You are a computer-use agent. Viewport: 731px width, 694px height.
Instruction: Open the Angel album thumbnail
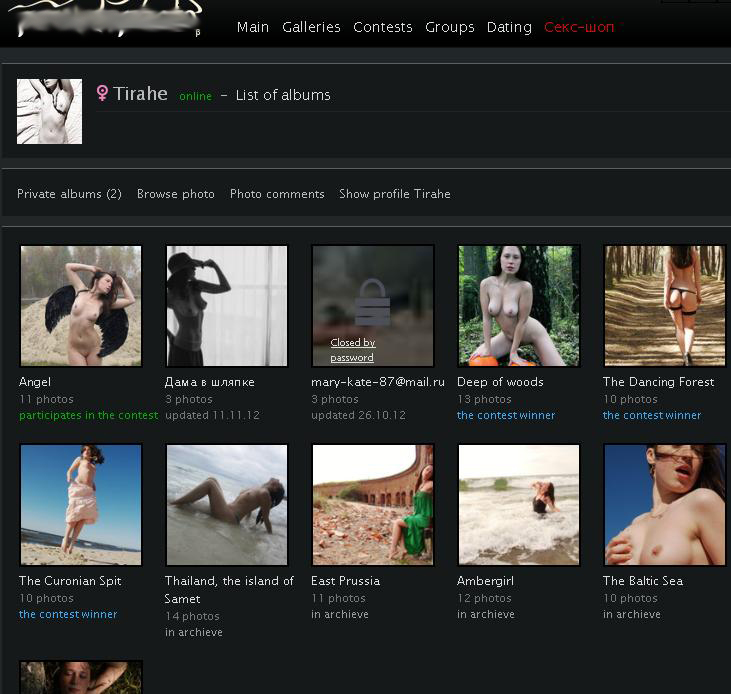click(x=81, y=306)
